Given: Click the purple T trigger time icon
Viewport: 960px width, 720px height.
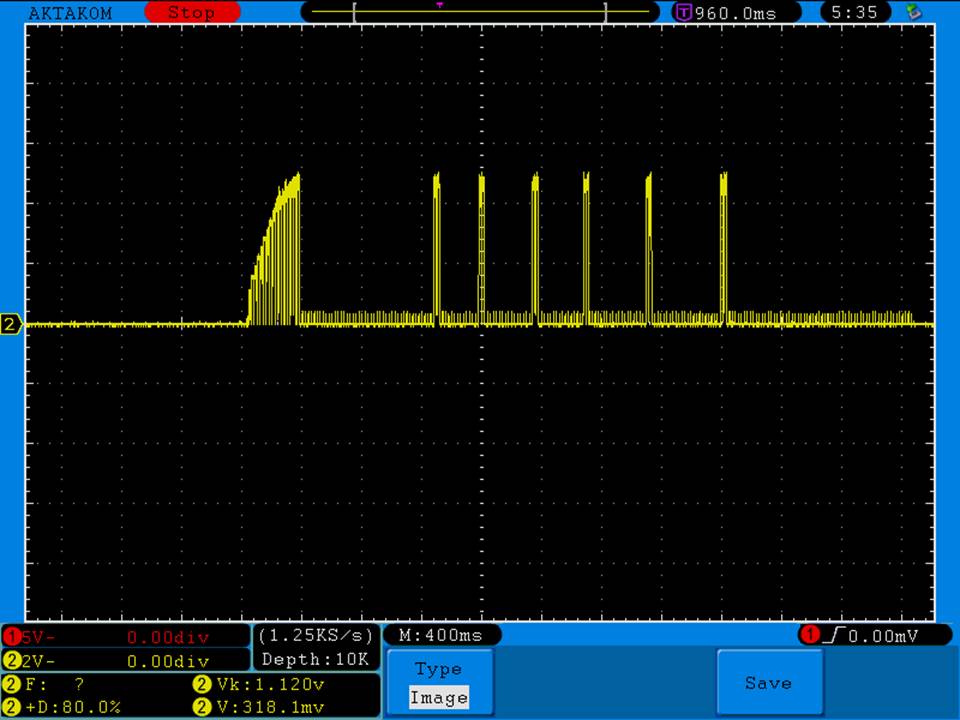Looking at the screenshot, I should [x=684, y=13].
